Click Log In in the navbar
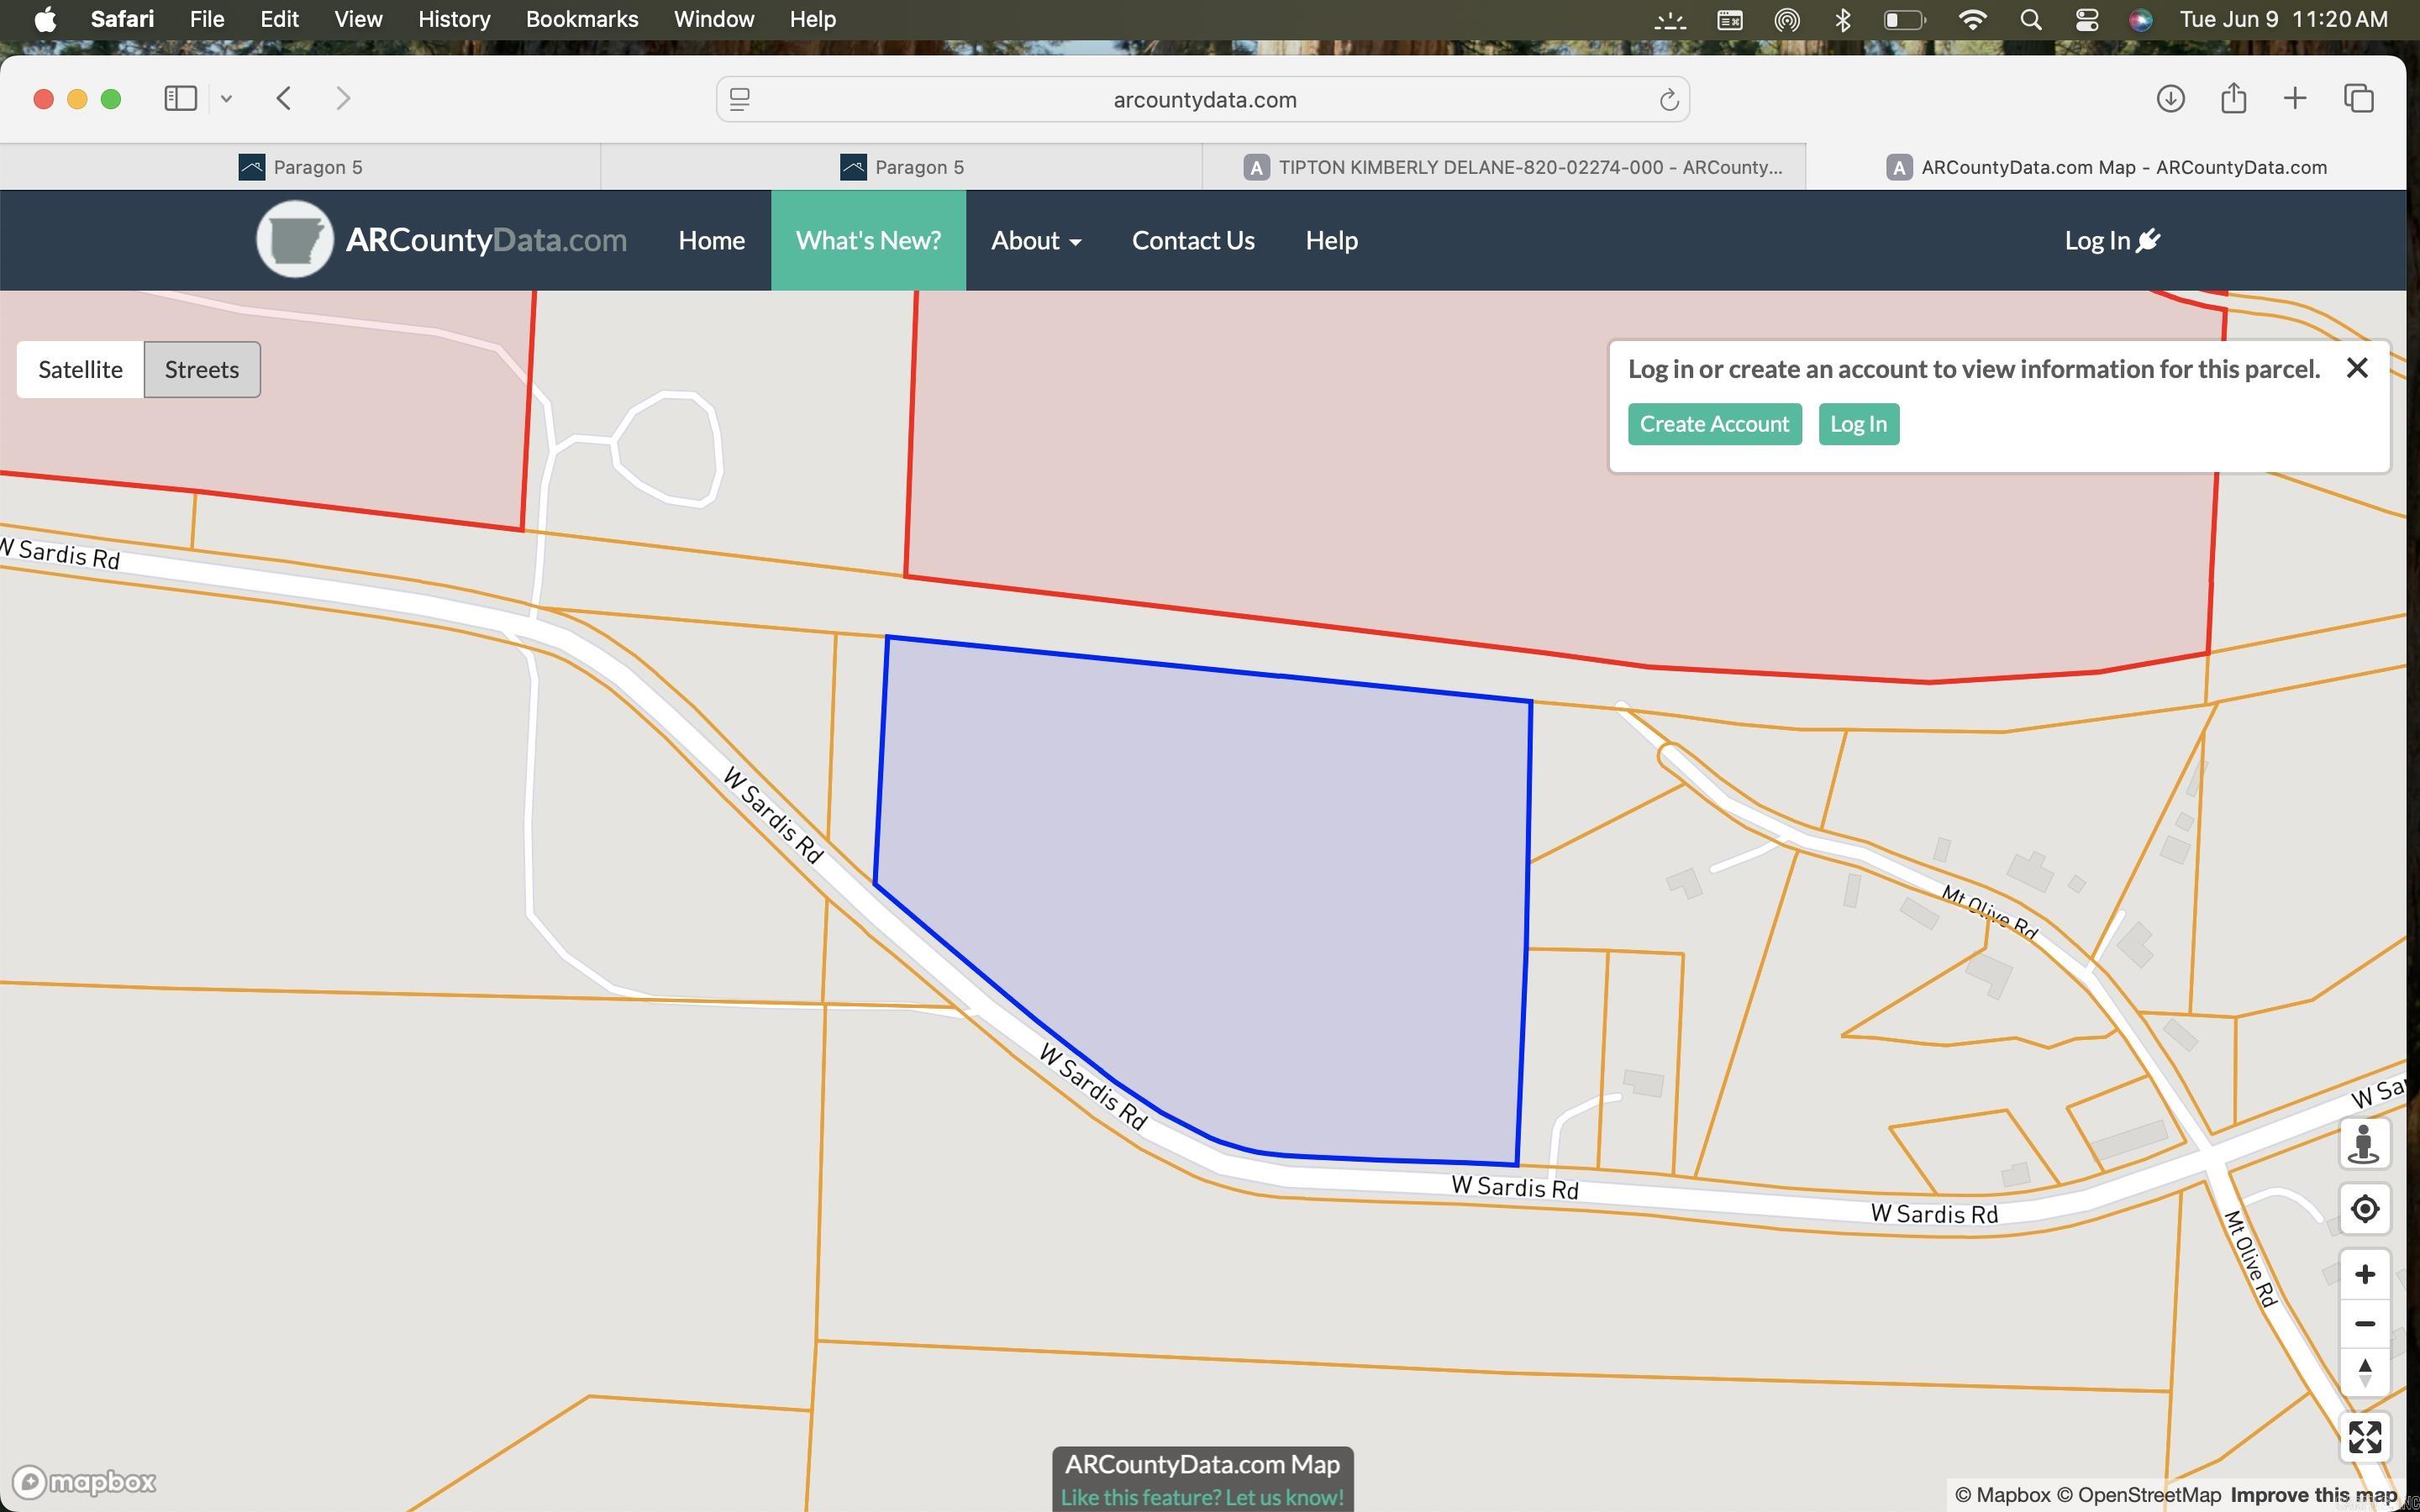2420x1512 pixels. click(2112, 240)
